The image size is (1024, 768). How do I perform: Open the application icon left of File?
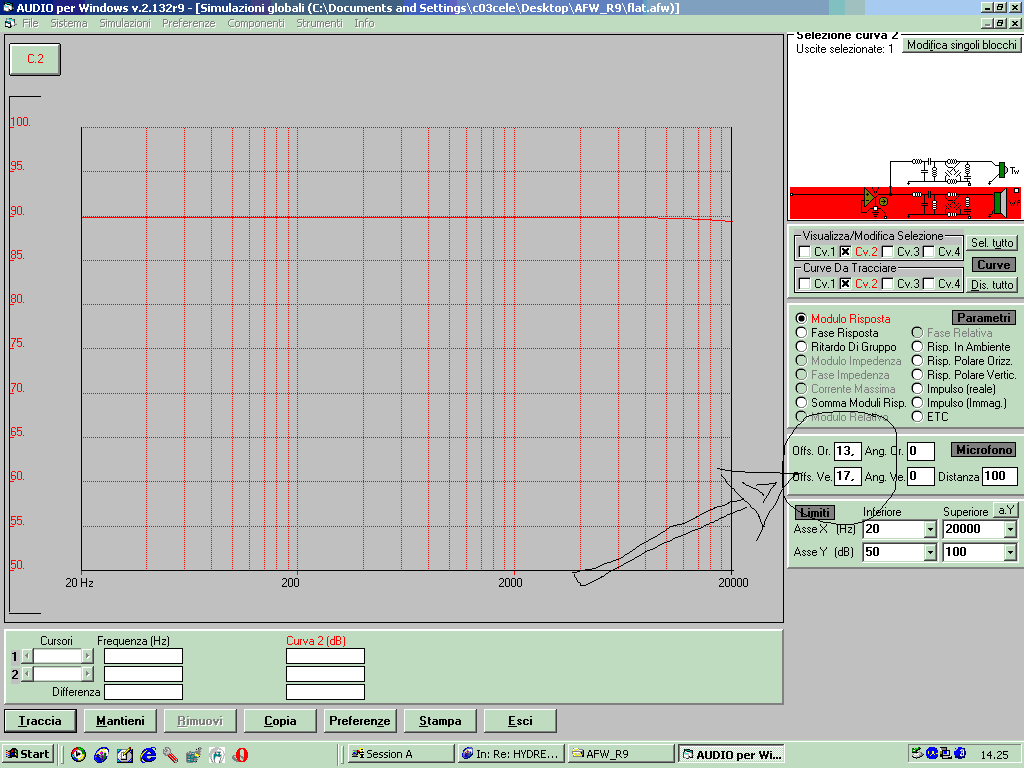click(9, 23)
